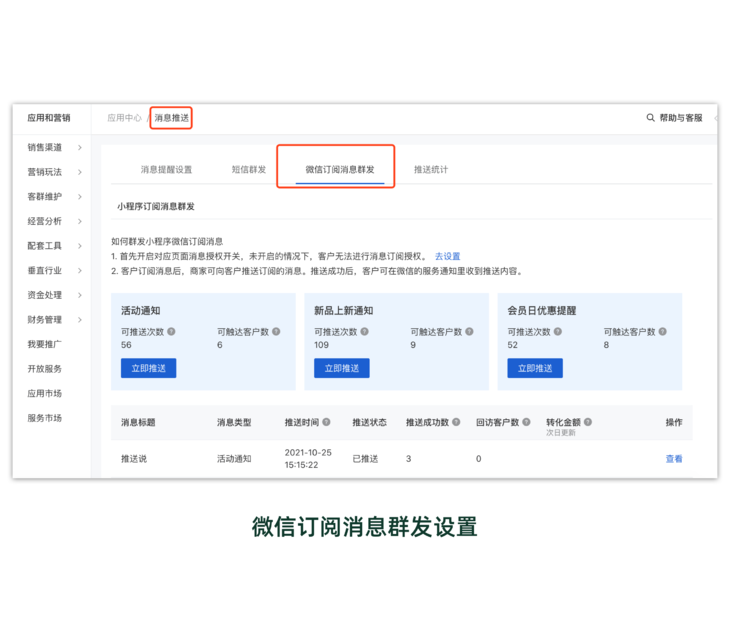Click 已推送 status cell
730x641 pixels.
coord(365,459)
